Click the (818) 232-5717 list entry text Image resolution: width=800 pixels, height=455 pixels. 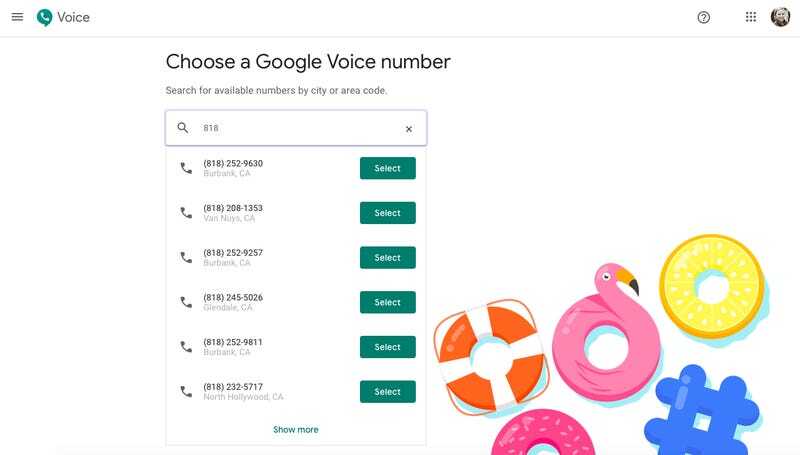coord(233,387)
